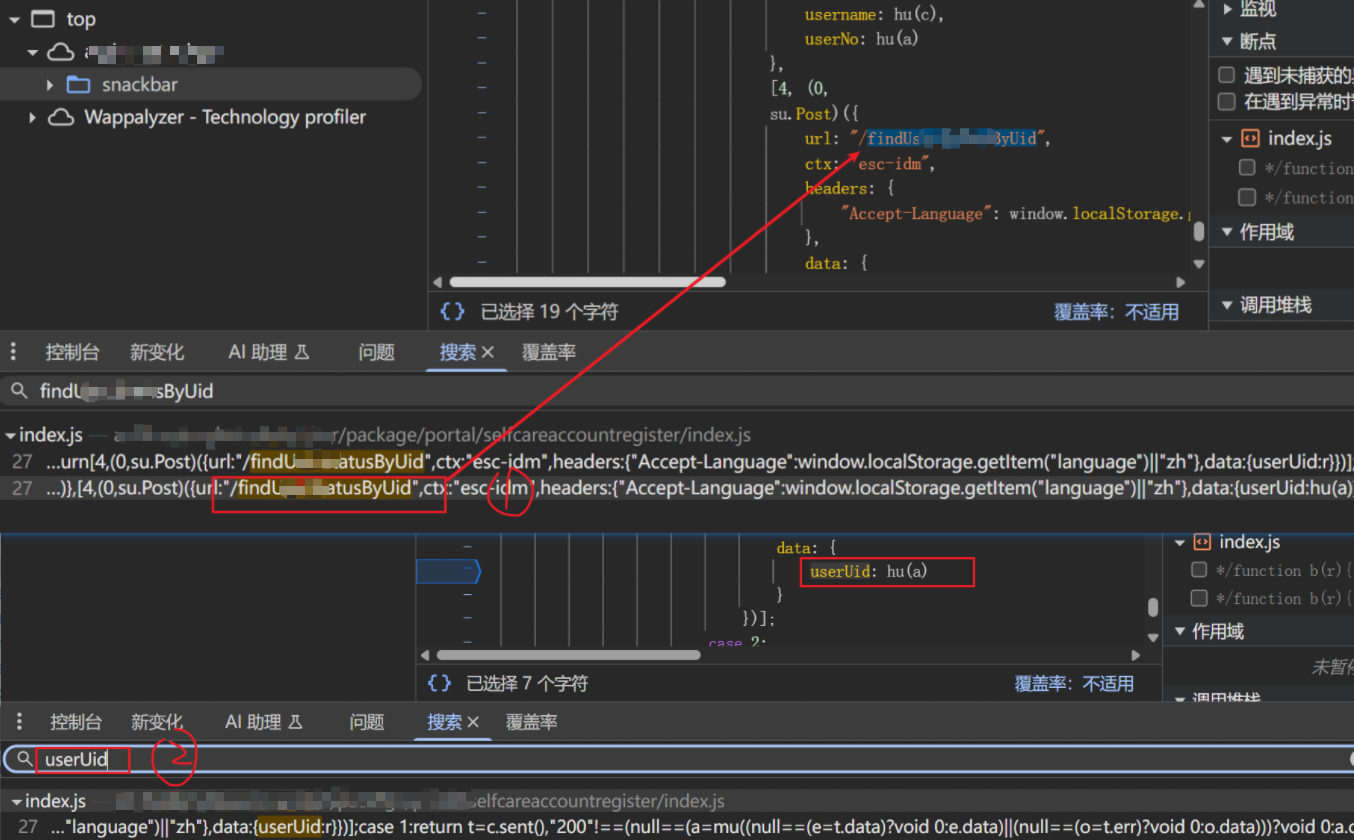
Task: Click left arrow of upper editor horizontal scrollbar
Action: (x=438, y=283)
